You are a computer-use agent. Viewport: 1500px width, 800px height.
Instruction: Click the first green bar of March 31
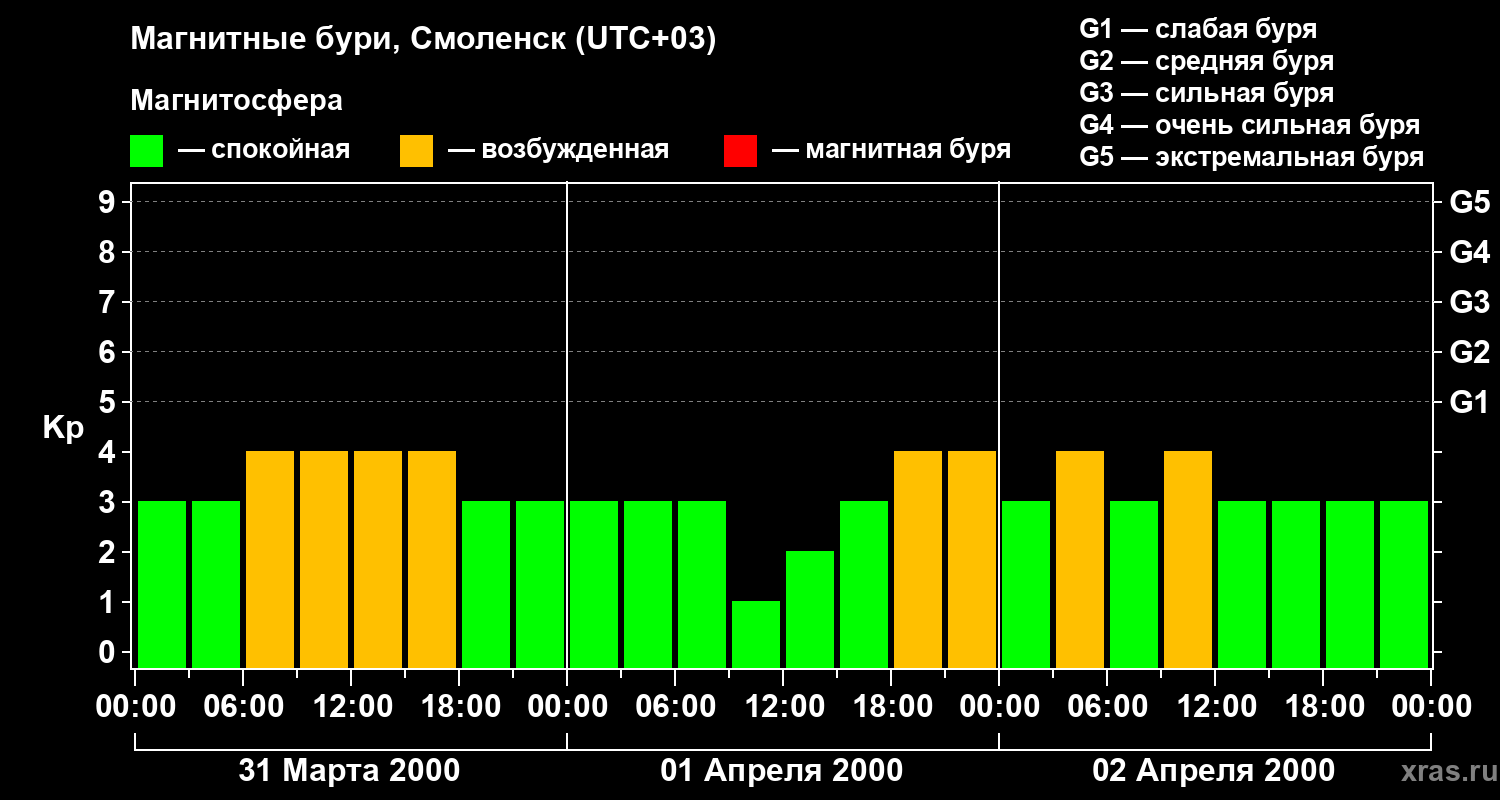coord(162,584)
